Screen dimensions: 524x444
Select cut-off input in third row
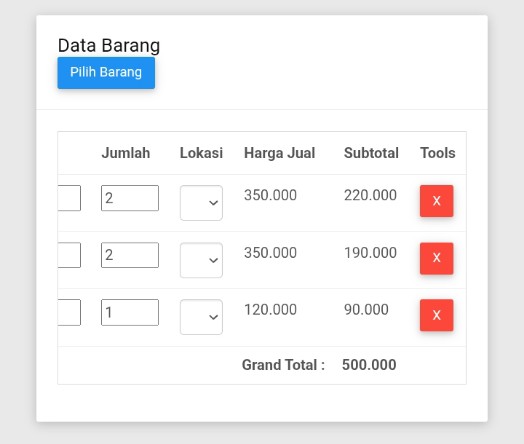click(x=69, y=312)
